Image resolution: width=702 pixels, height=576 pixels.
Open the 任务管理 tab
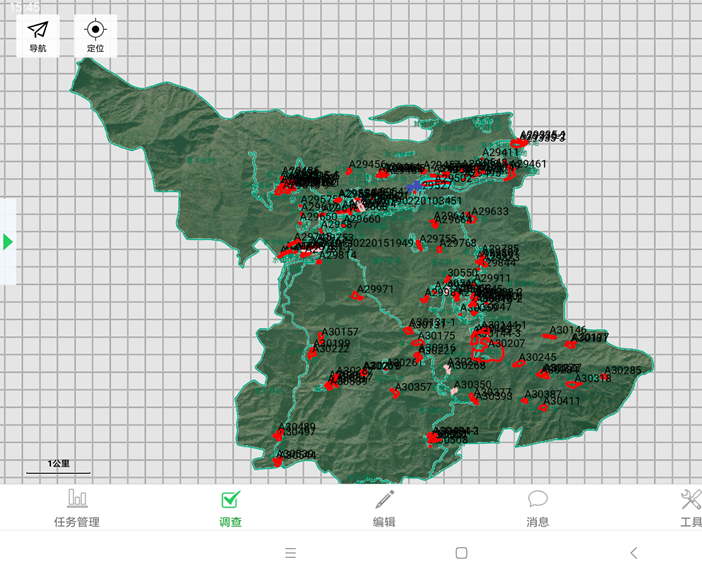77,507
